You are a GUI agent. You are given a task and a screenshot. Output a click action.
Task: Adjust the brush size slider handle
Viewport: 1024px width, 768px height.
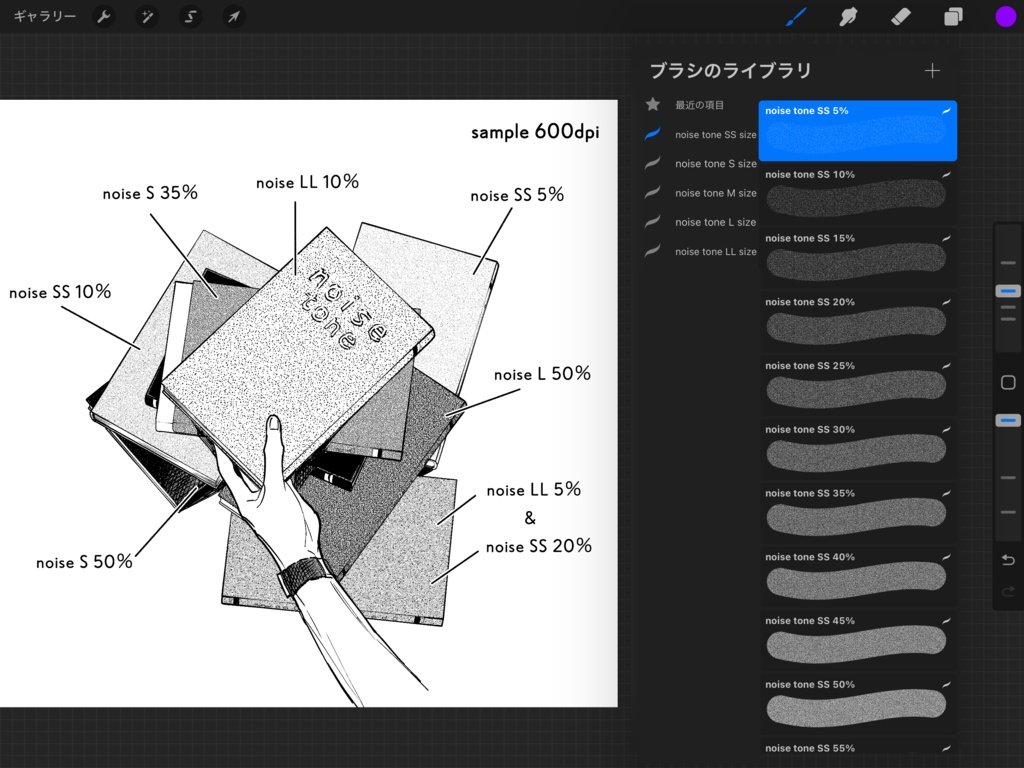1008,291
